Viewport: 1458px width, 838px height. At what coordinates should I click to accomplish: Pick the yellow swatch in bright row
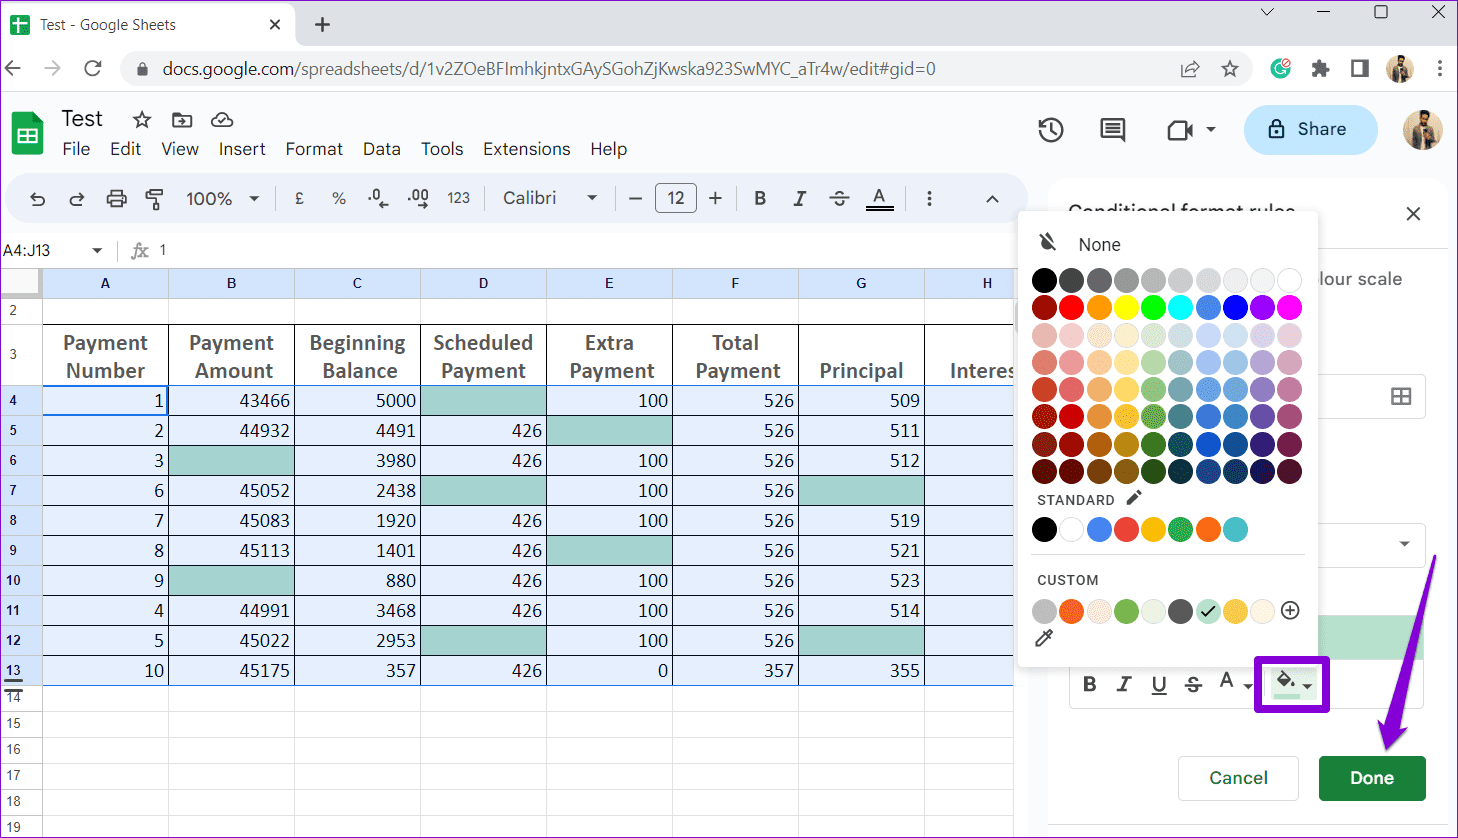[1126, 307]
